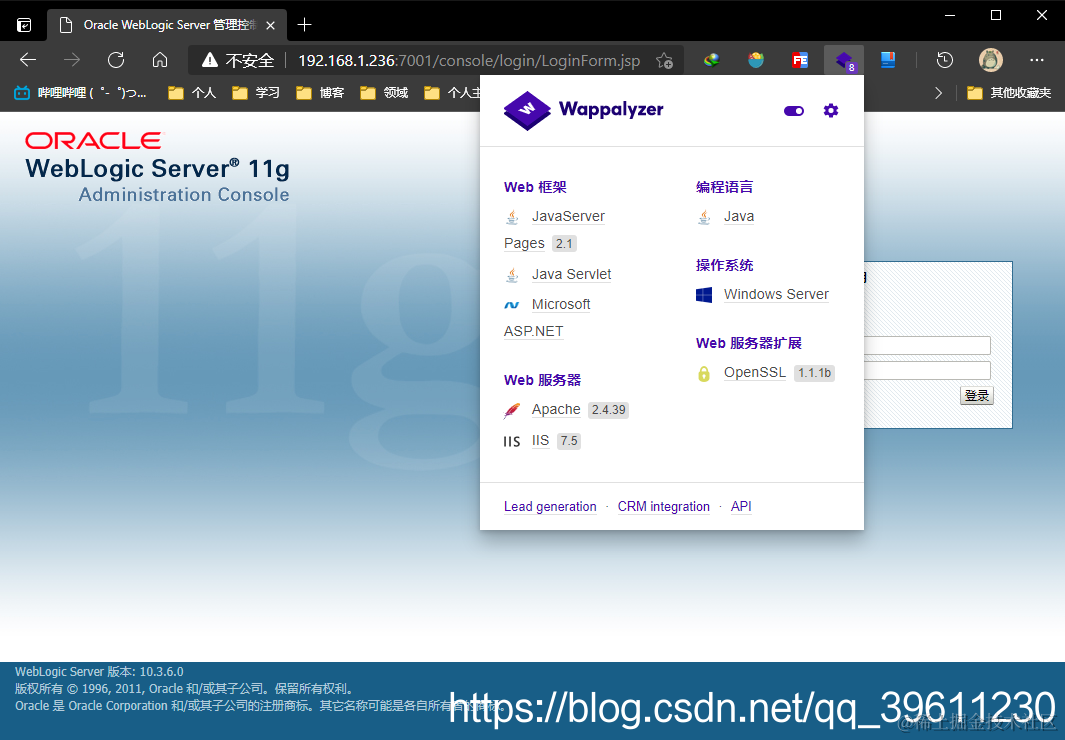Screen dimensions: 1065x740
Task: Reload the page with refresh icon
Action: [116, 60]
